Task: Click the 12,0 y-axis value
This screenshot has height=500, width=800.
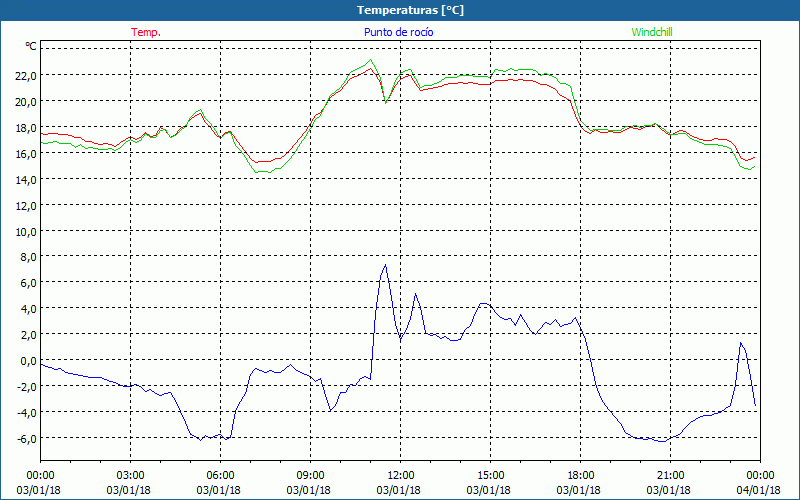Action: [26, 206]
